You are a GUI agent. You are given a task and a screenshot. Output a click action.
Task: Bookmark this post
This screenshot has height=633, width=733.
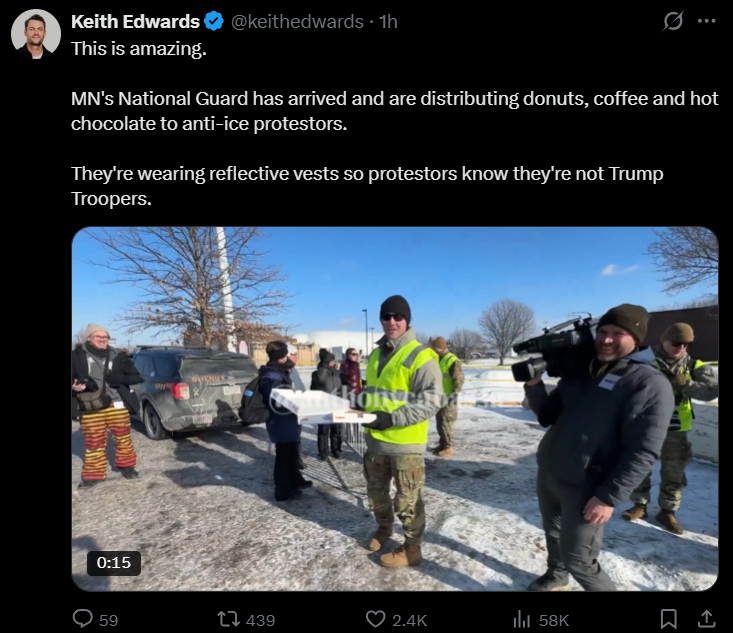[668, 619]
